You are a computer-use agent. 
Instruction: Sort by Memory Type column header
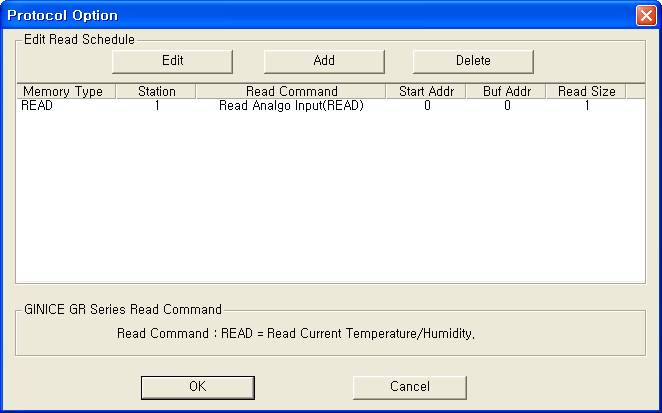64,92
